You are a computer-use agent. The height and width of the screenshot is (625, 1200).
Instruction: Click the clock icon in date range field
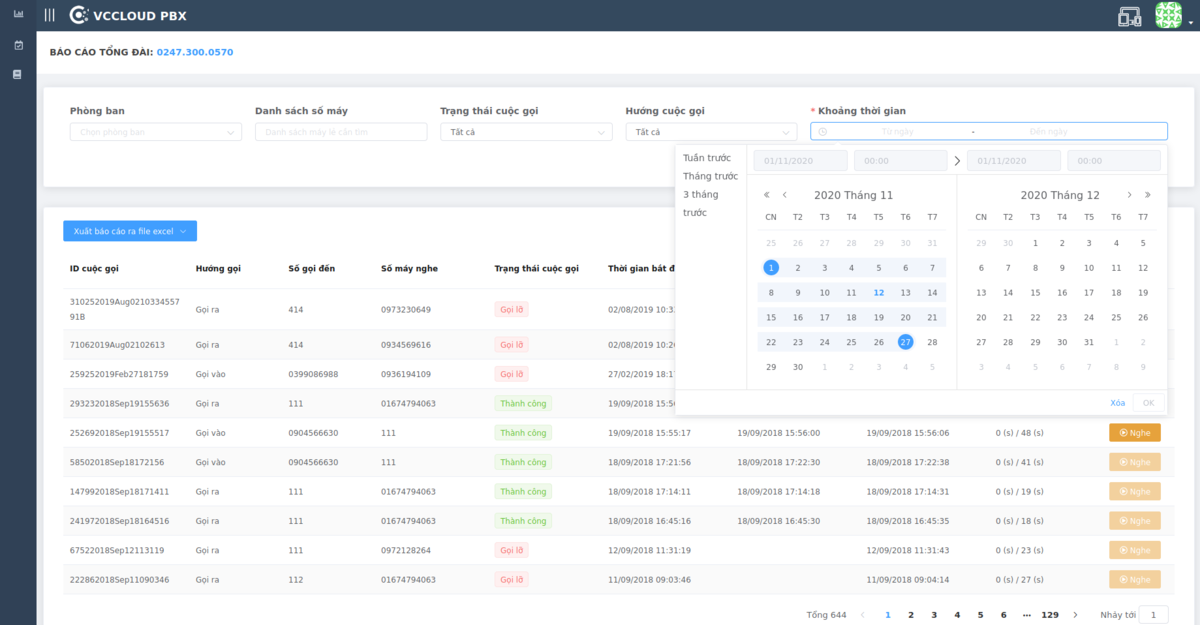tap(823, 131)
